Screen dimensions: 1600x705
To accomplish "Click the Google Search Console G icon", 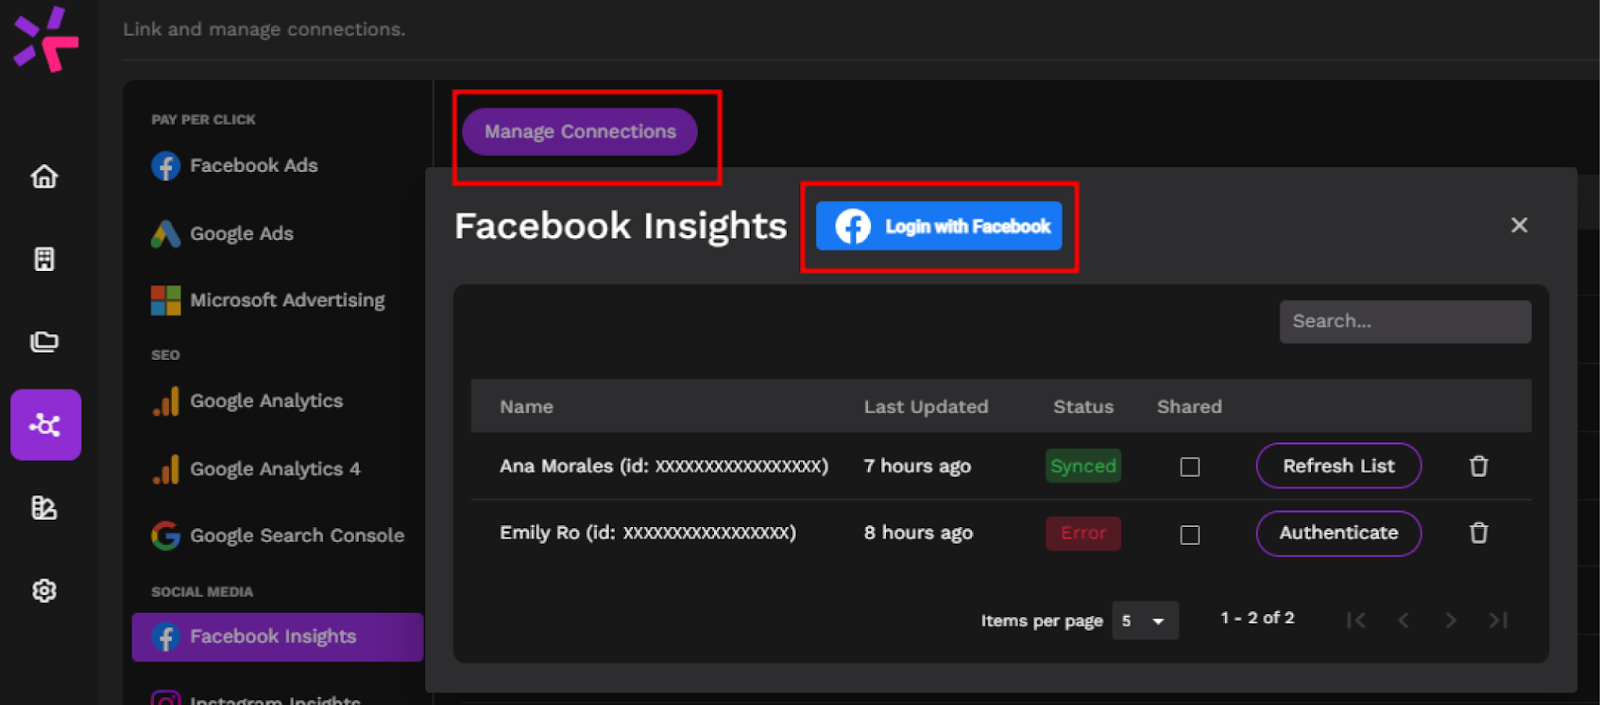I will pyautogui.click(x=166, y=536).
